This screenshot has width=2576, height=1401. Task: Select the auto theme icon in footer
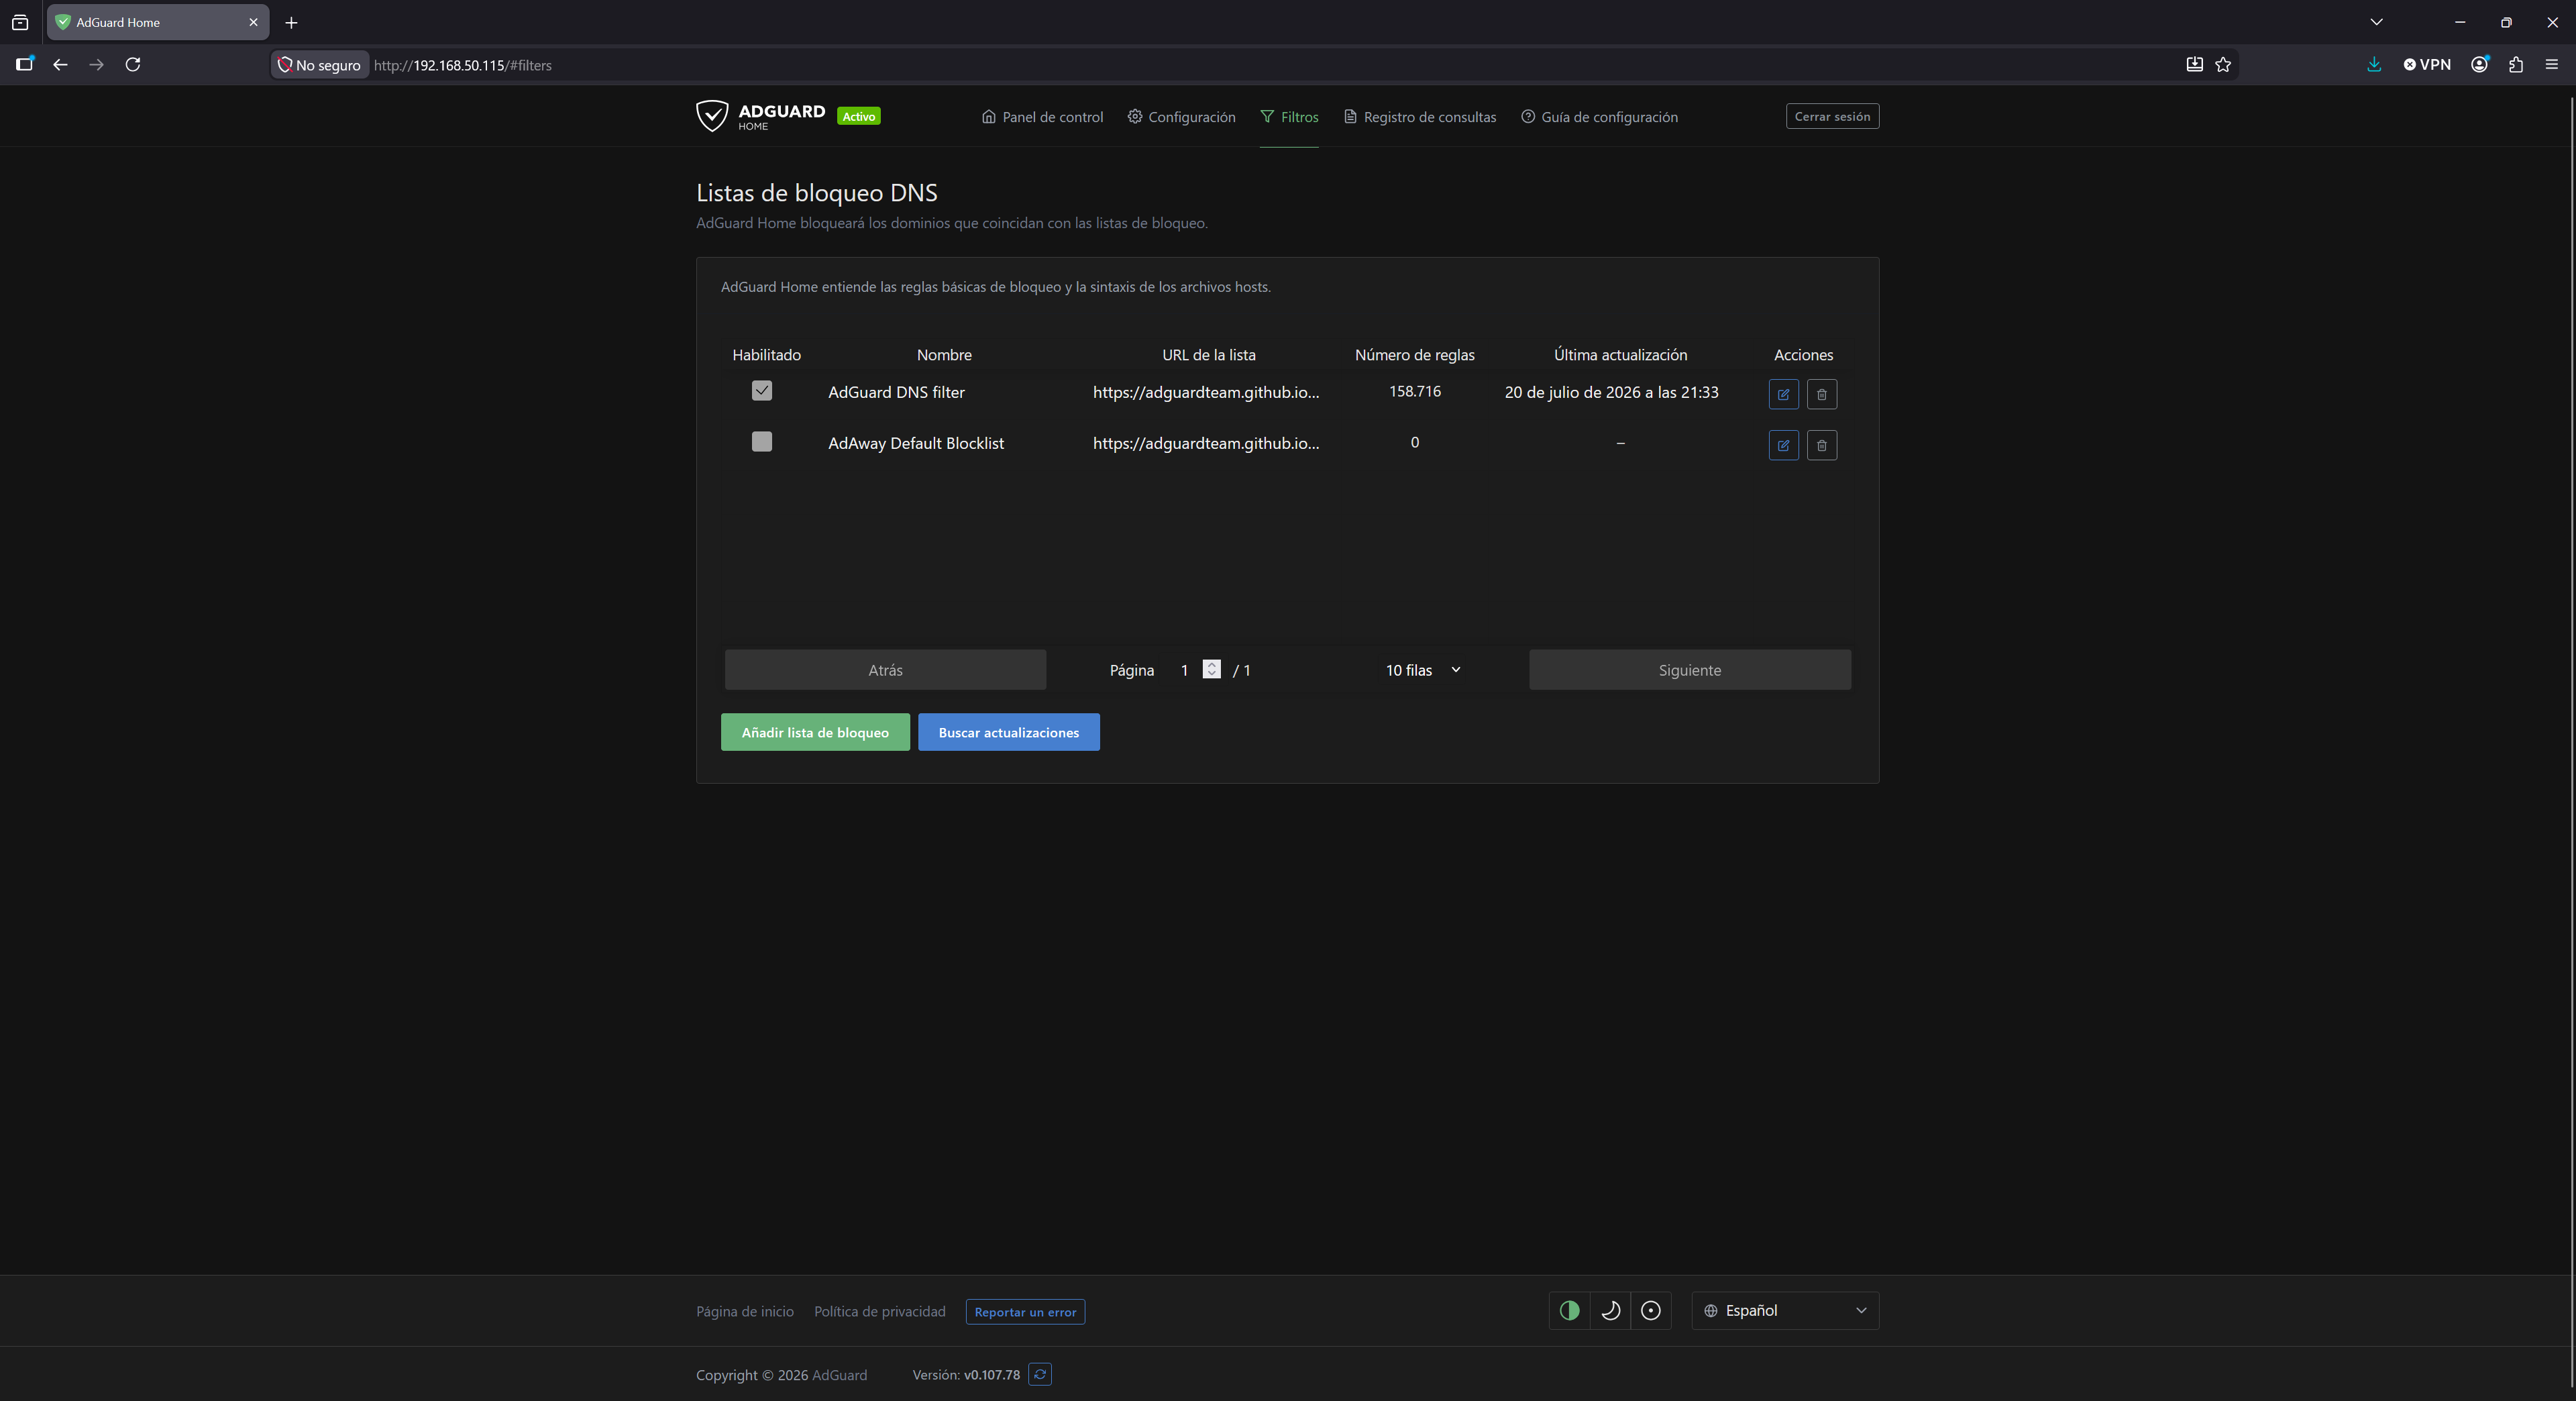pyautogui.click(x=1569, y=1310)
